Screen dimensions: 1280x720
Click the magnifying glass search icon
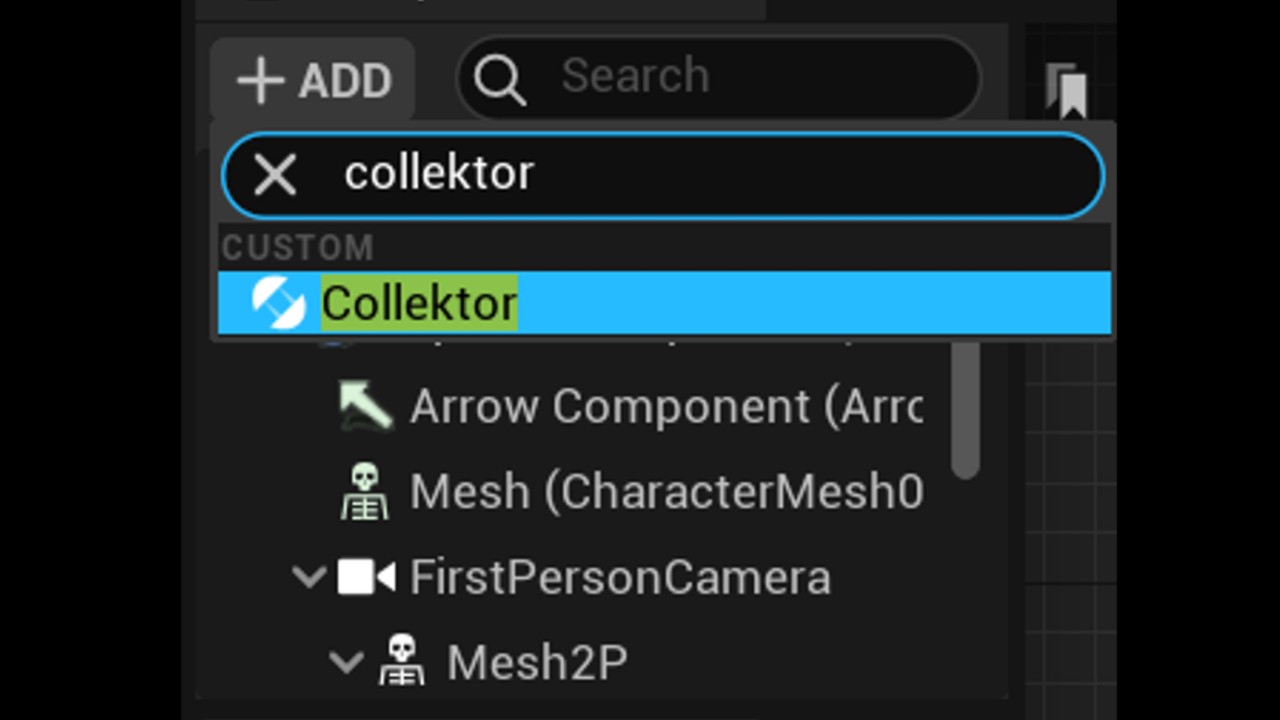[501, 76]
